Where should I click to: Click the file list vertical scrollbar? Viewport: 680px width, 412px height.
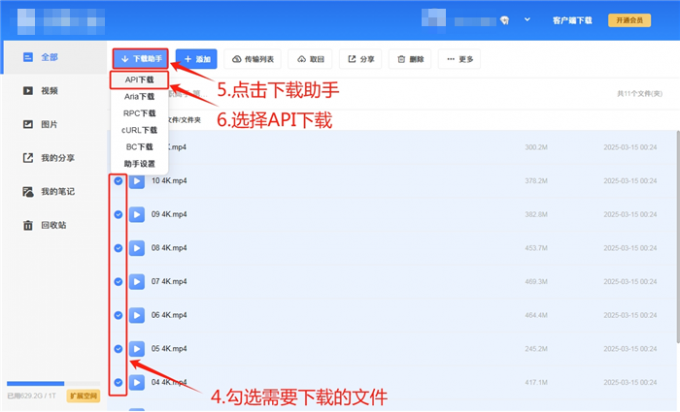click(677, 236)
